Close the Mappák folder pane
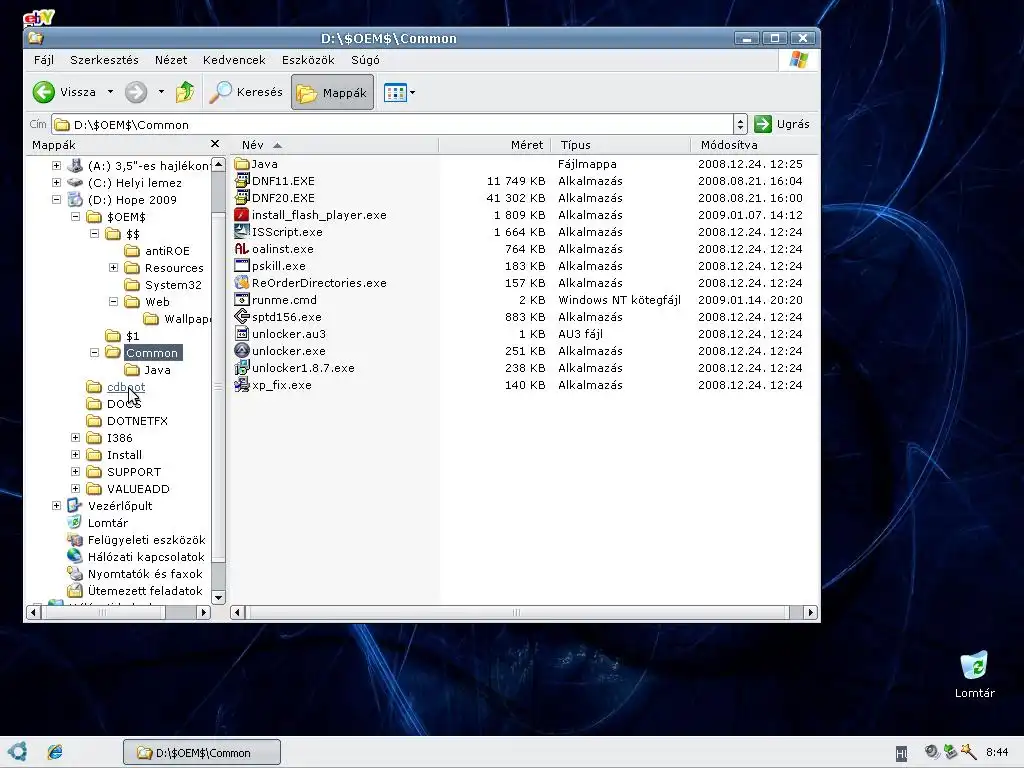The width and height of the screenshot is (1024, 768). (215, 144)
